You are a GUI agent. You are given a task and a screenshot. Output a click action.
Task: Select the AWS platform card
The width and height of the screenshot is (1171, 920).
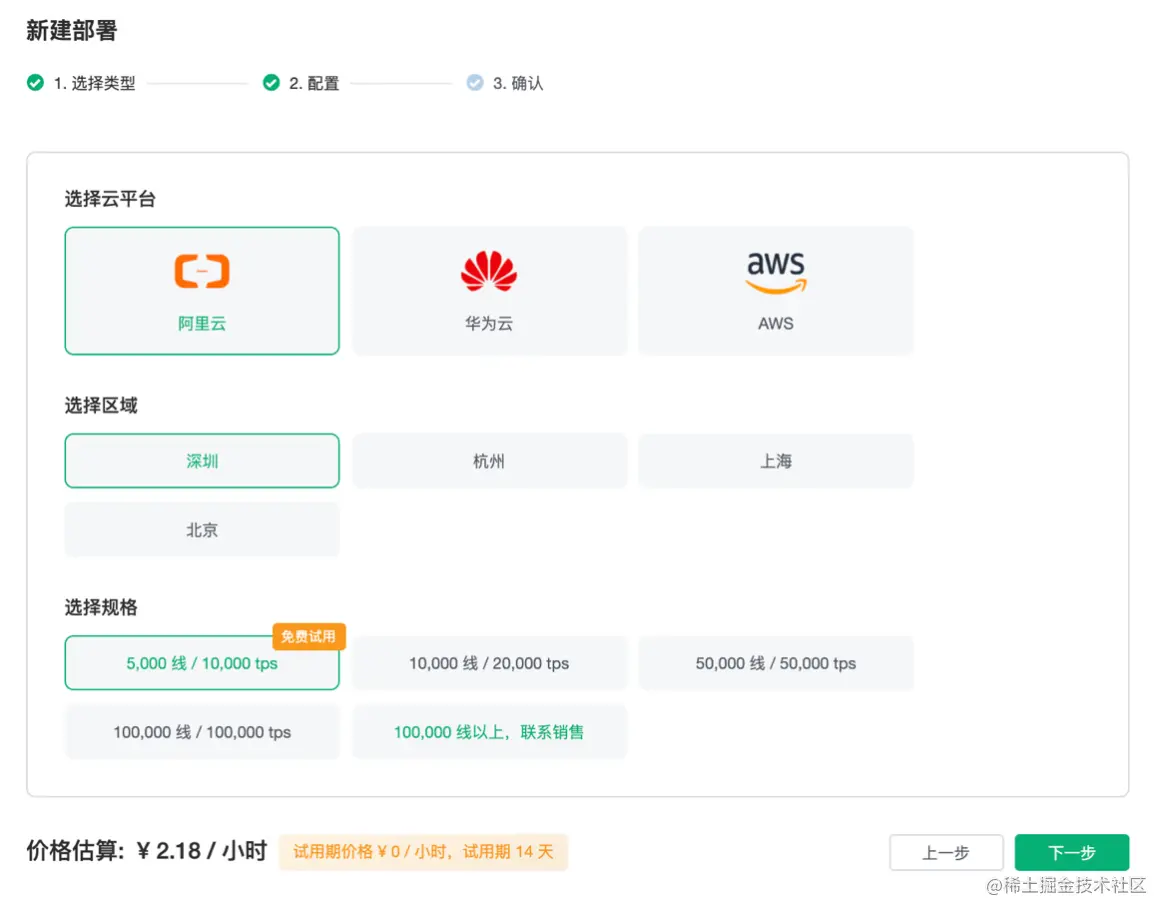click(776, 290)
